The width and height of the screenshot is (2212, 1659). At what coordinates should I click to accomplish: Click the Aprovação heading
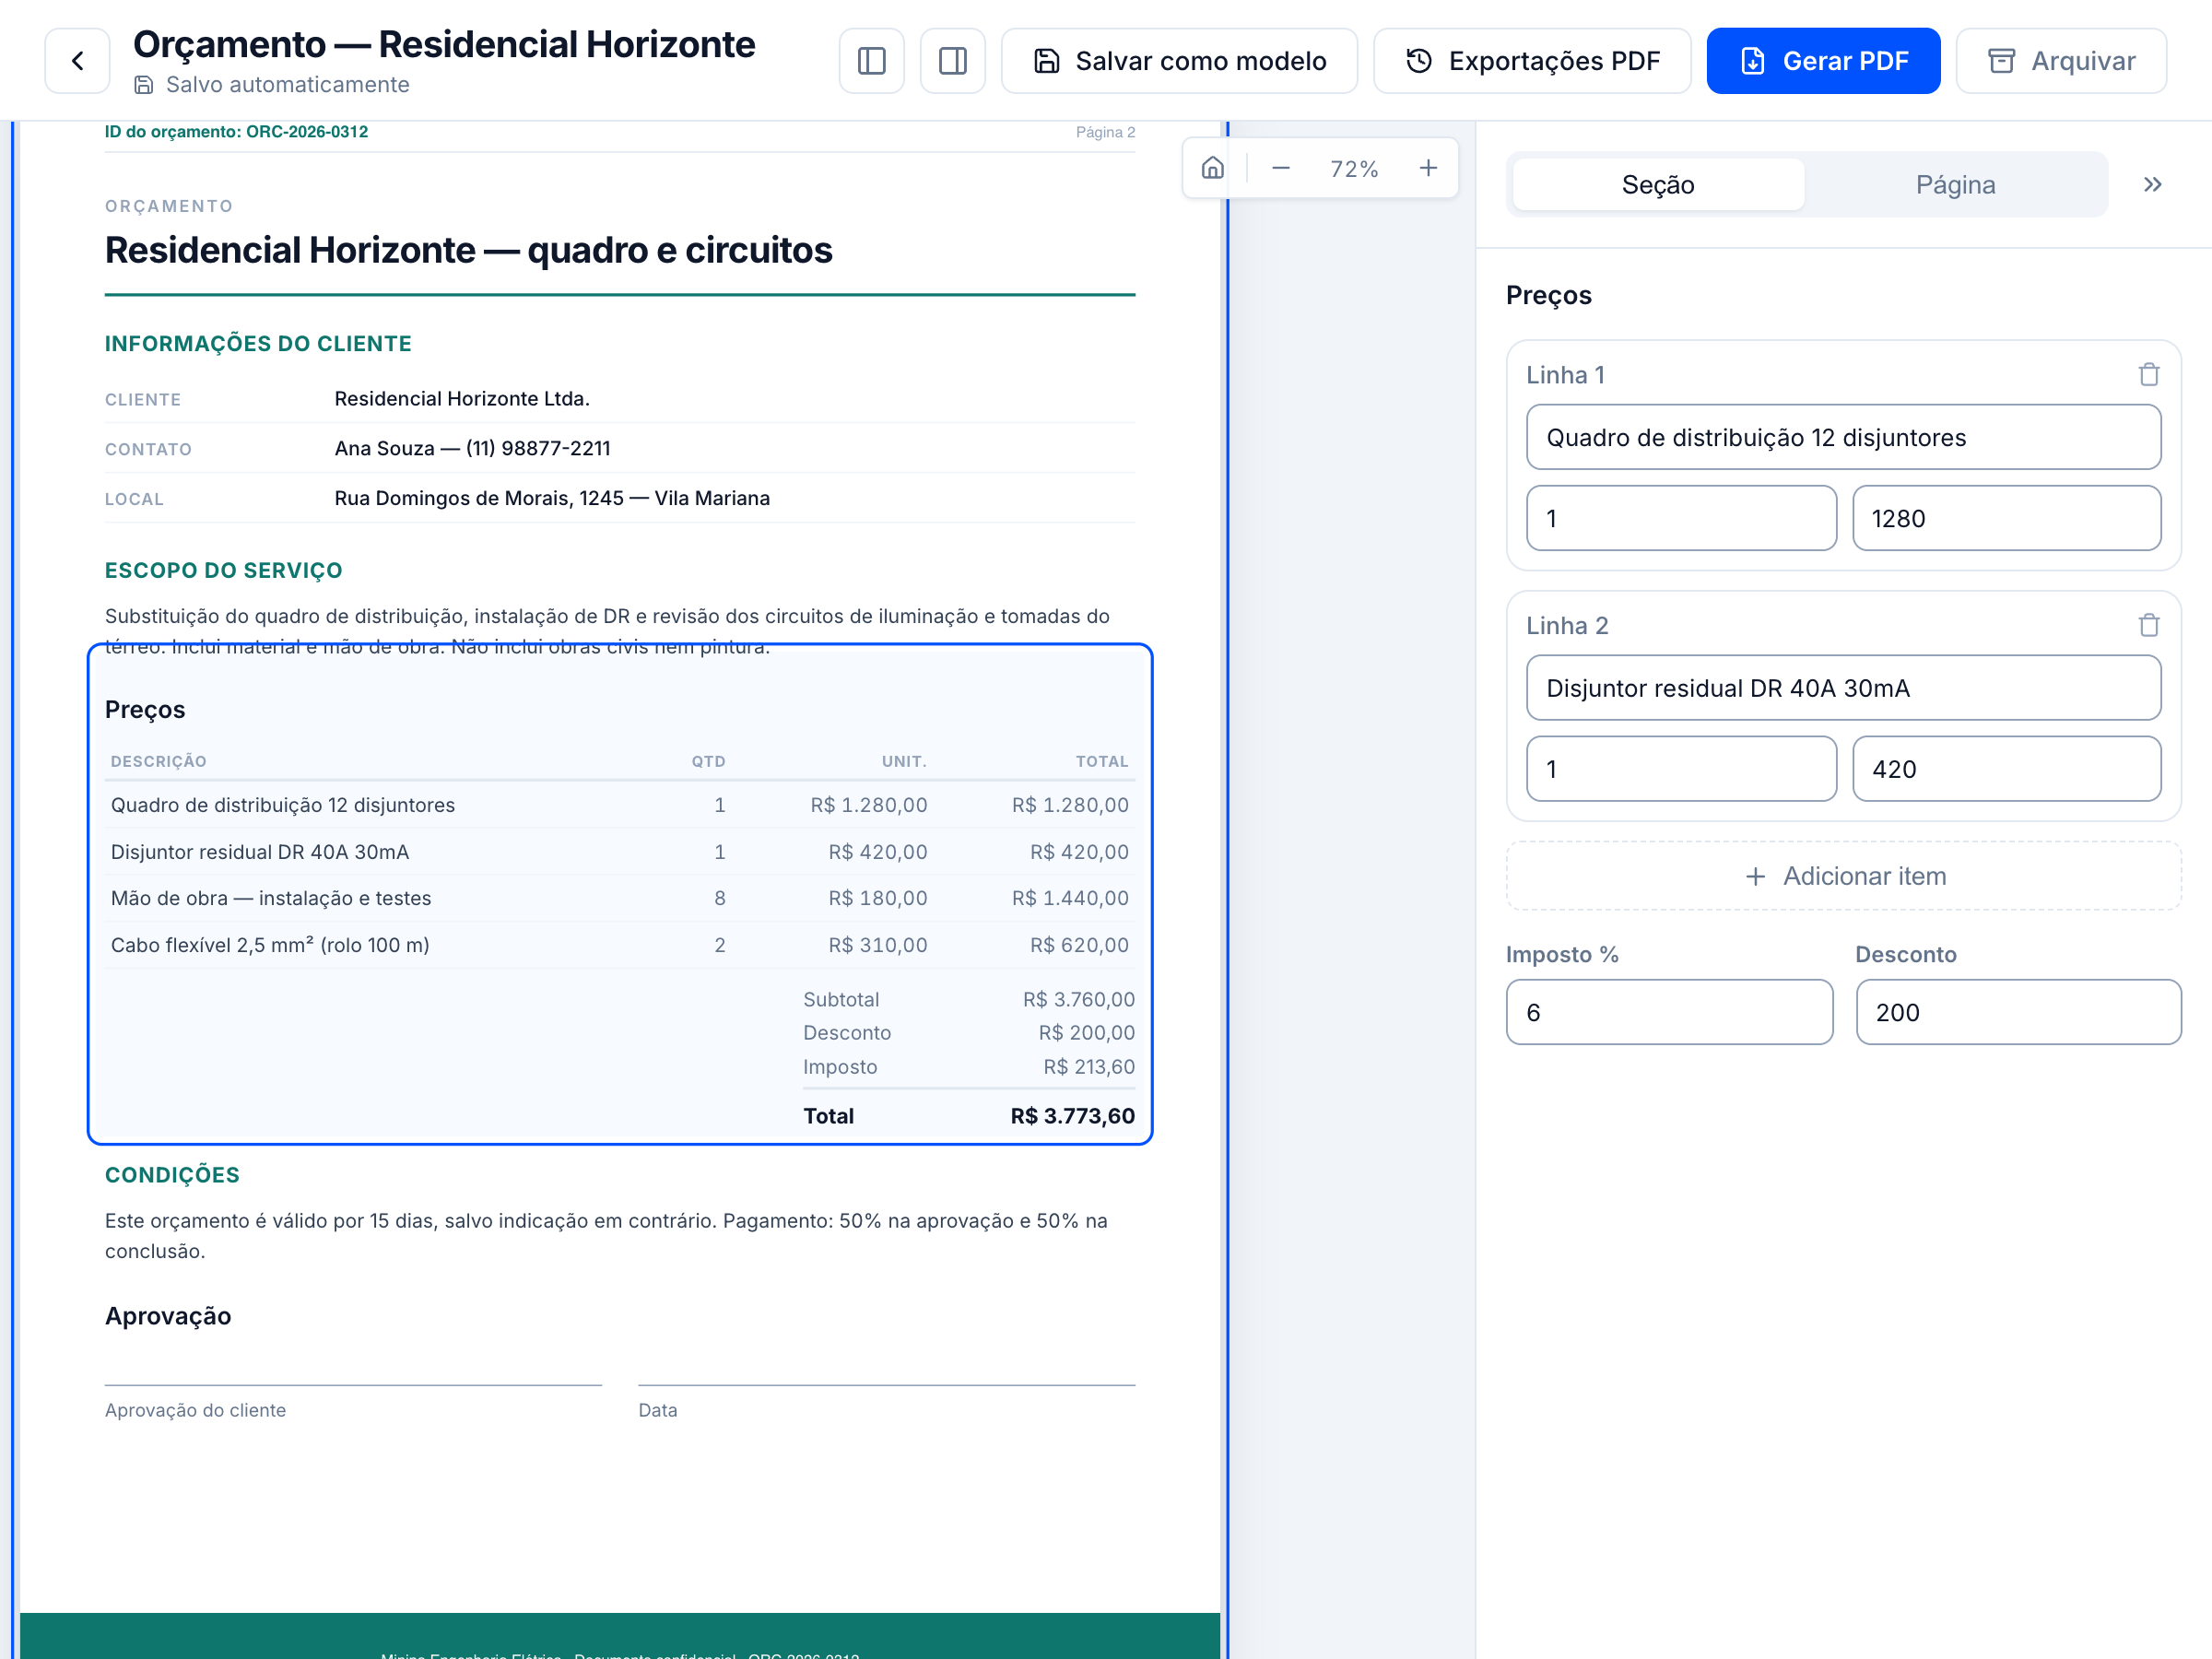(168, 1317)
